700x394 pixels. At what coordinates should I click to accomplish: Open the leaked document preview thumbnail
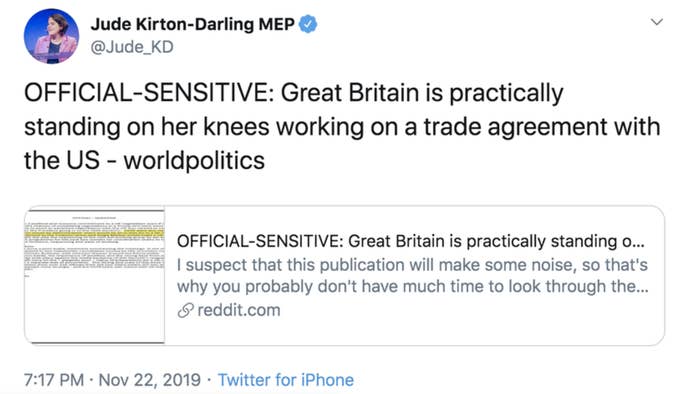click(95, 276)
